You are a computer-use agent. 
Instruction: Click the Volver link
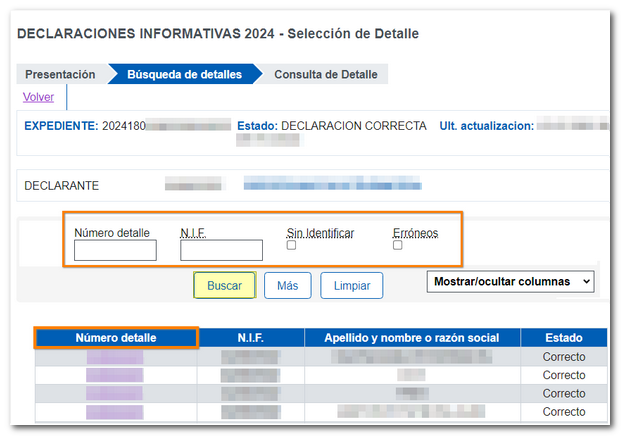[x=38, y=97]
